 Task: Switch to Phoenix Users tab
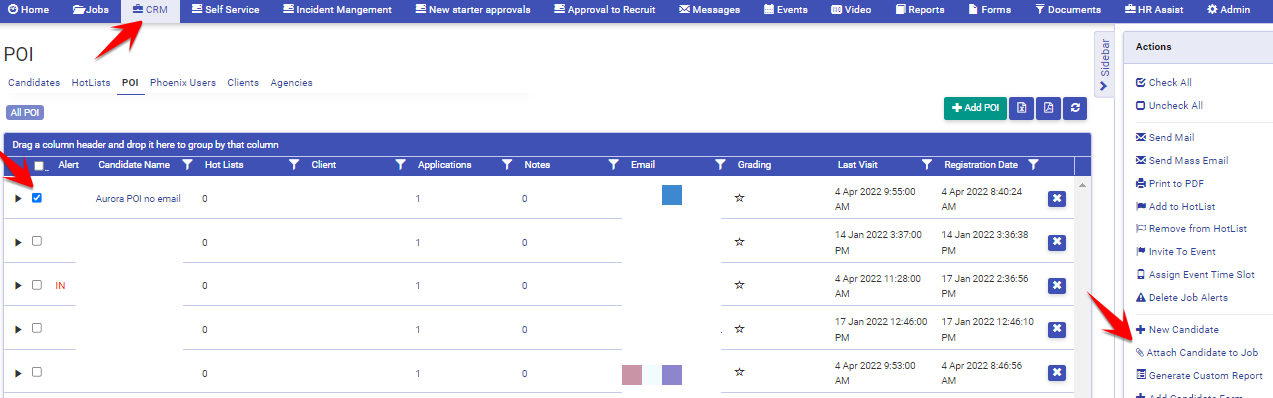(183, 83)
